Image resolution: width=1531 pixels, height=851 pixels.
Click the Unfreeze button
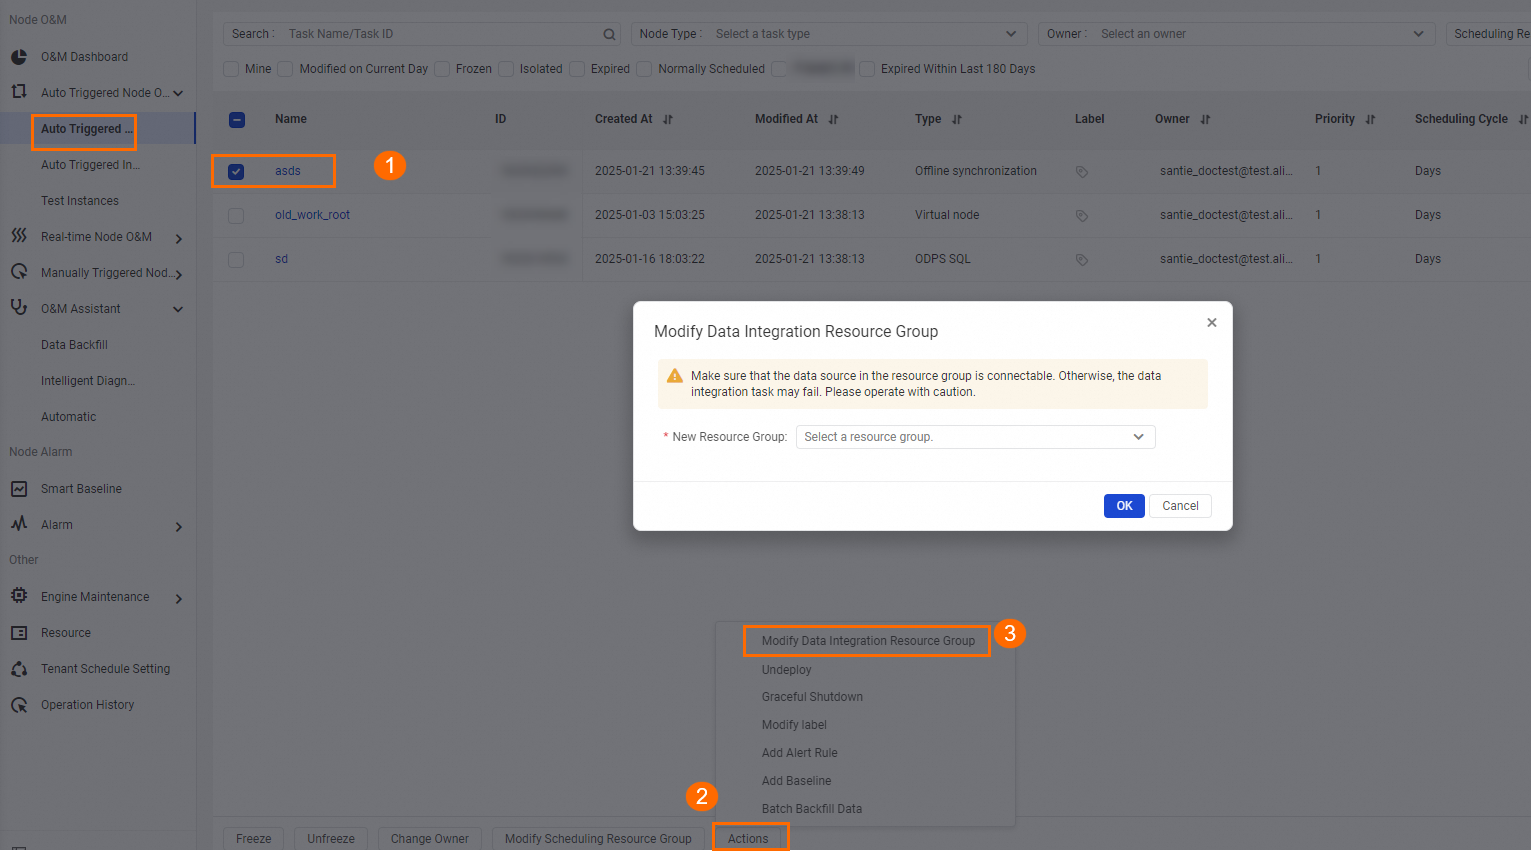tap(331, 839)
